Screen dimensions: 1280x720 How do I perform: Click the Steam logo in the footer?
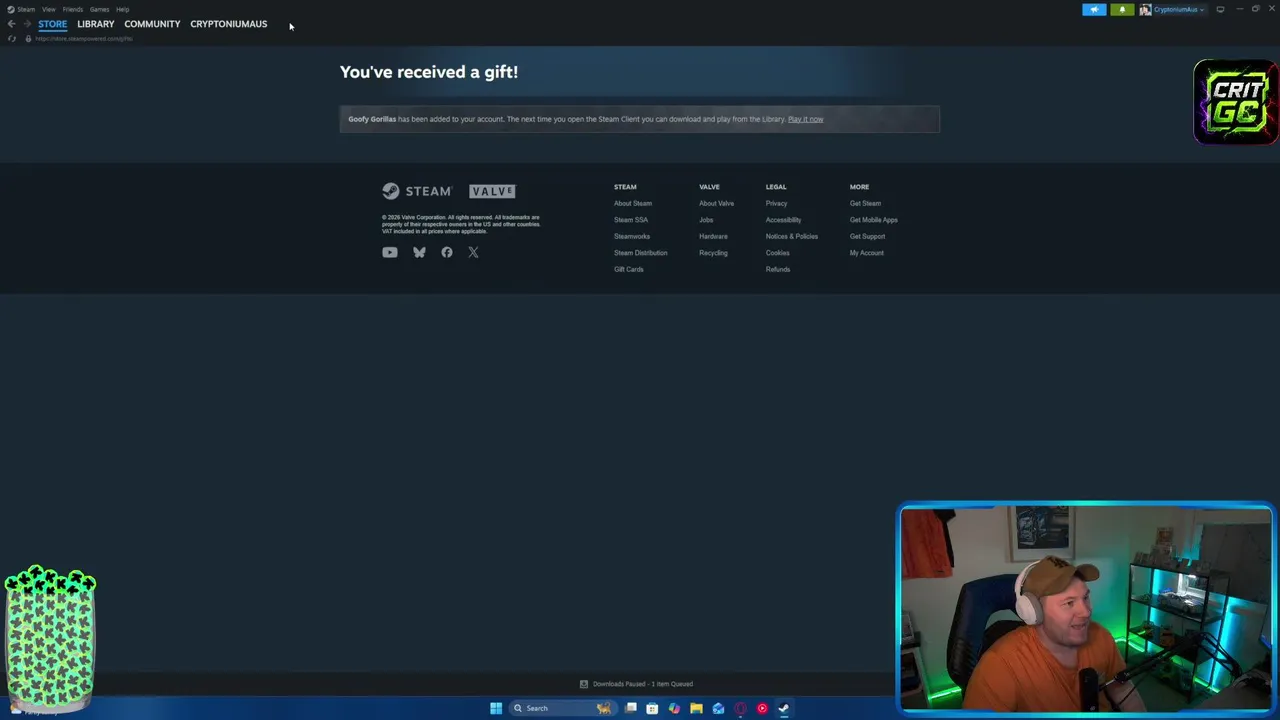click(417, 191)
